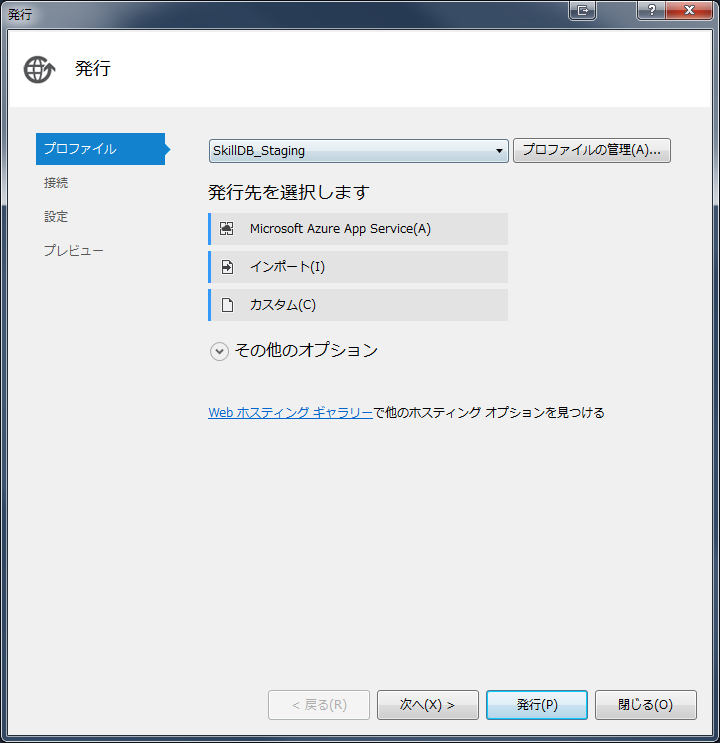Close the publish dialog window
Image resolution: width=720 pixels, height=743 pixels.
(x=689, y=10)
